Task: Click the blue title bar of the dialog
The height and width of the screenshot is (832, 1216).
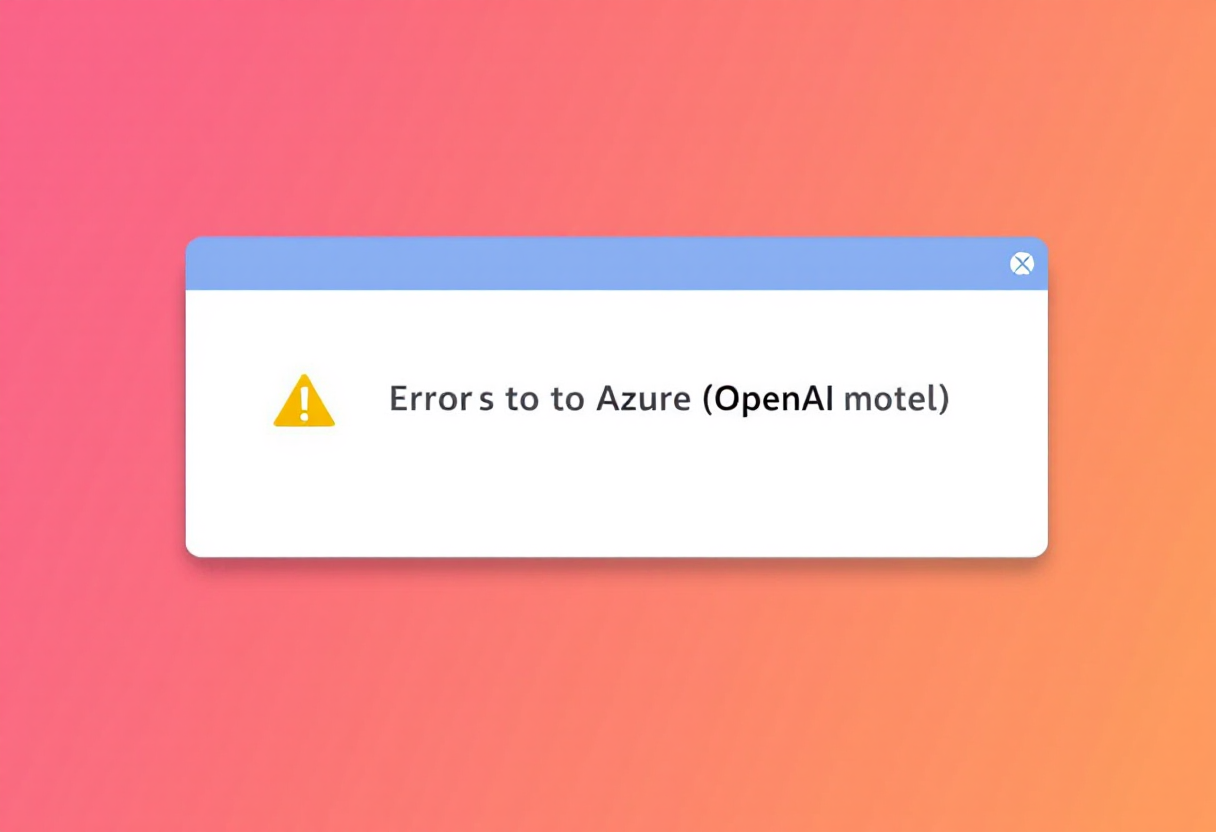Action: pyautogui.click(x=600, y=264)
